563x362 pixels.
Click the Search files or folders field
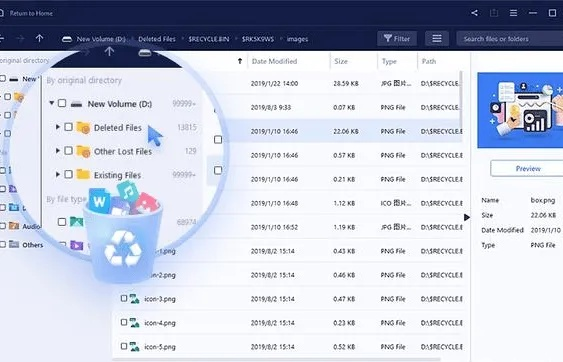[x=510, y=38]
